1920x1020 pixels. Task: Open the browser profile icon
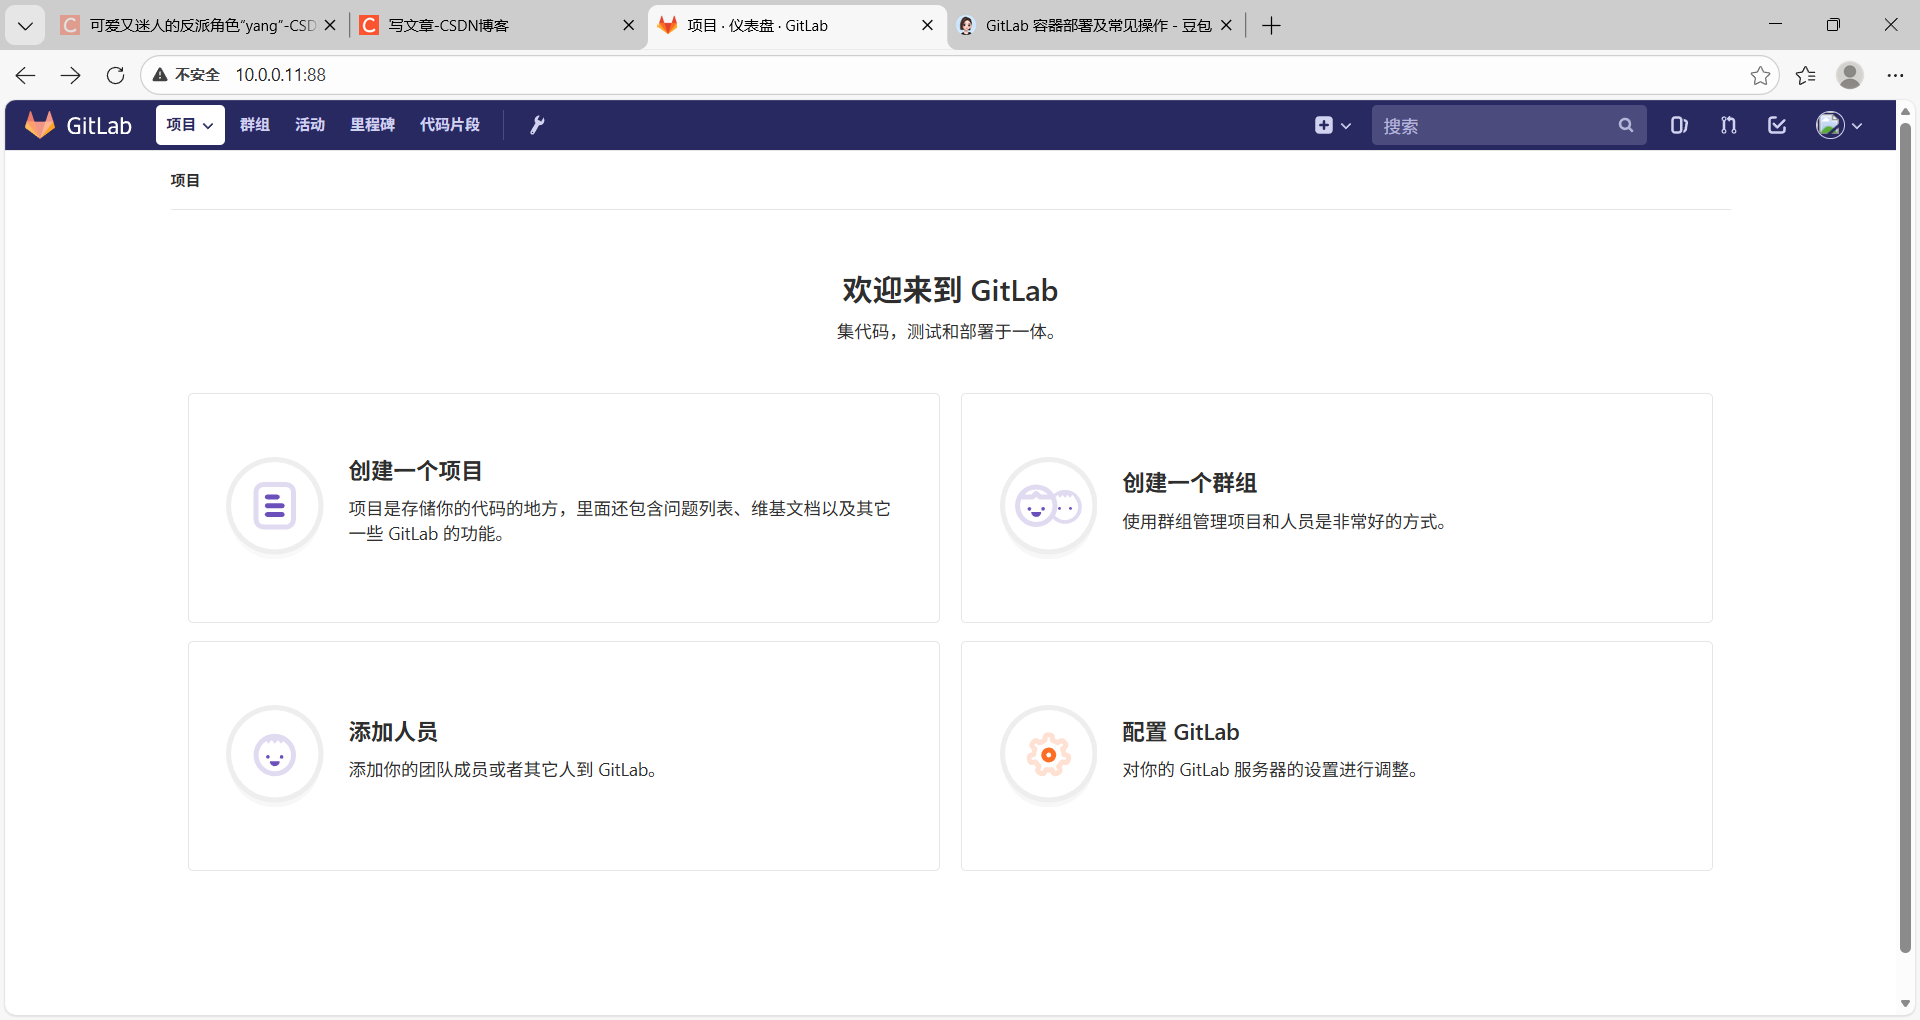click(x=1850, y=75)
